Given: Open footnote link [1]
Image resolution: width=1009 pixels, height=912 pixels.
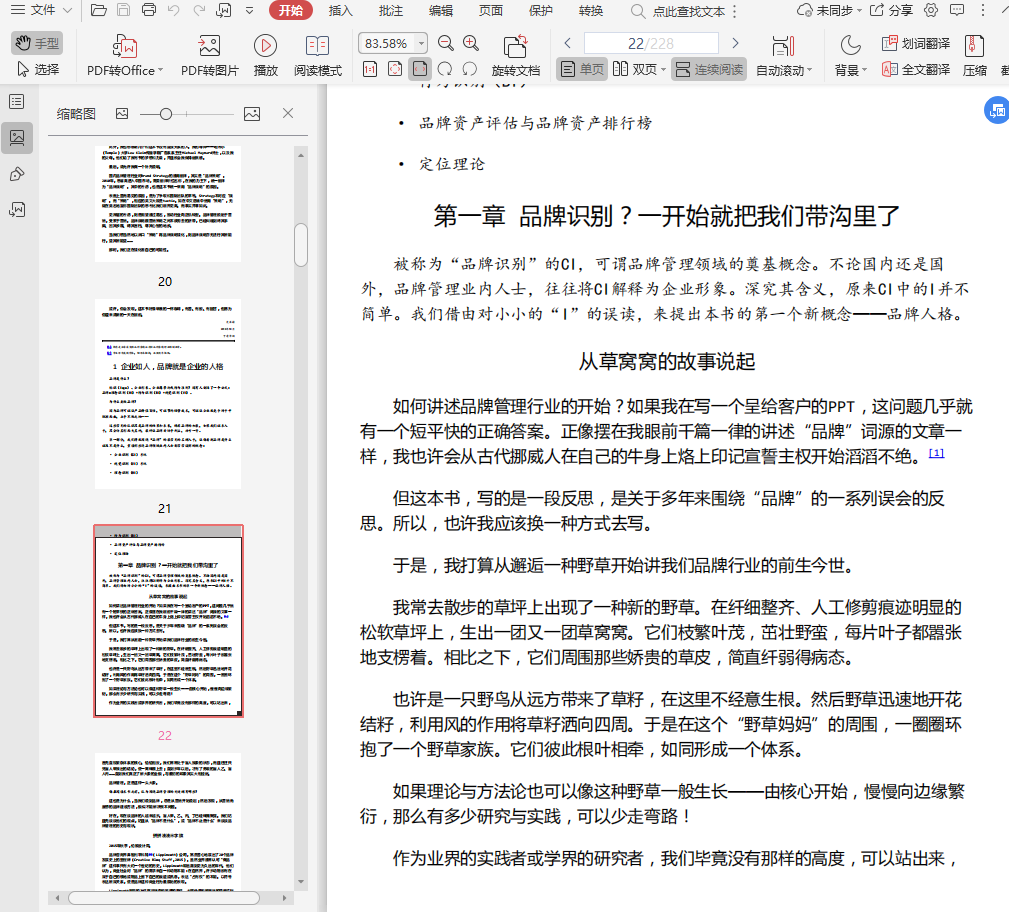Looking at the screenshot, I should pos(936,453).
